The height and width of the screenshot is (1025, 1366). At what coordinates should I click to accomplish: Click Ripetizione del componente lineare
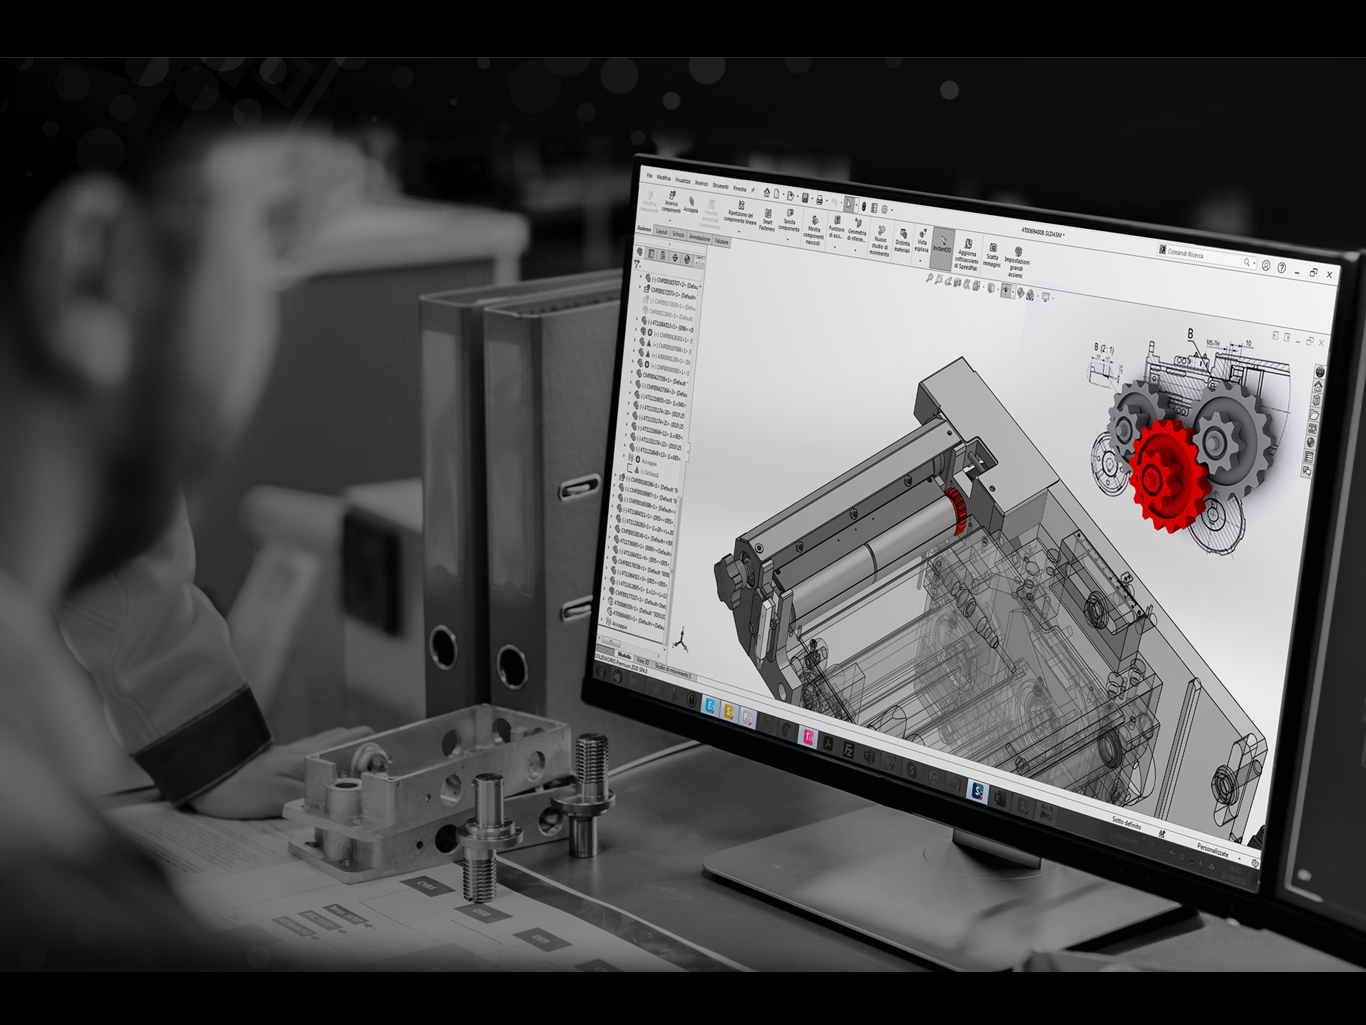tap(741, 211)
